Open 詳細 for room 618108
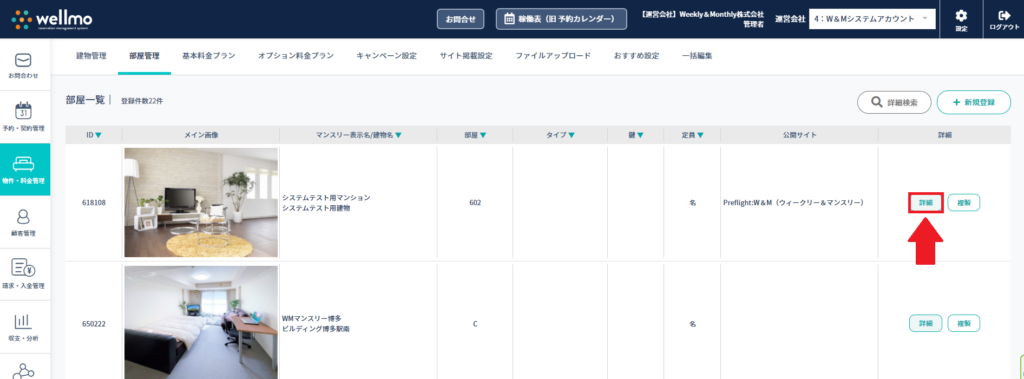Screen dimensions: 1024x379 click(x=925, y=203)
